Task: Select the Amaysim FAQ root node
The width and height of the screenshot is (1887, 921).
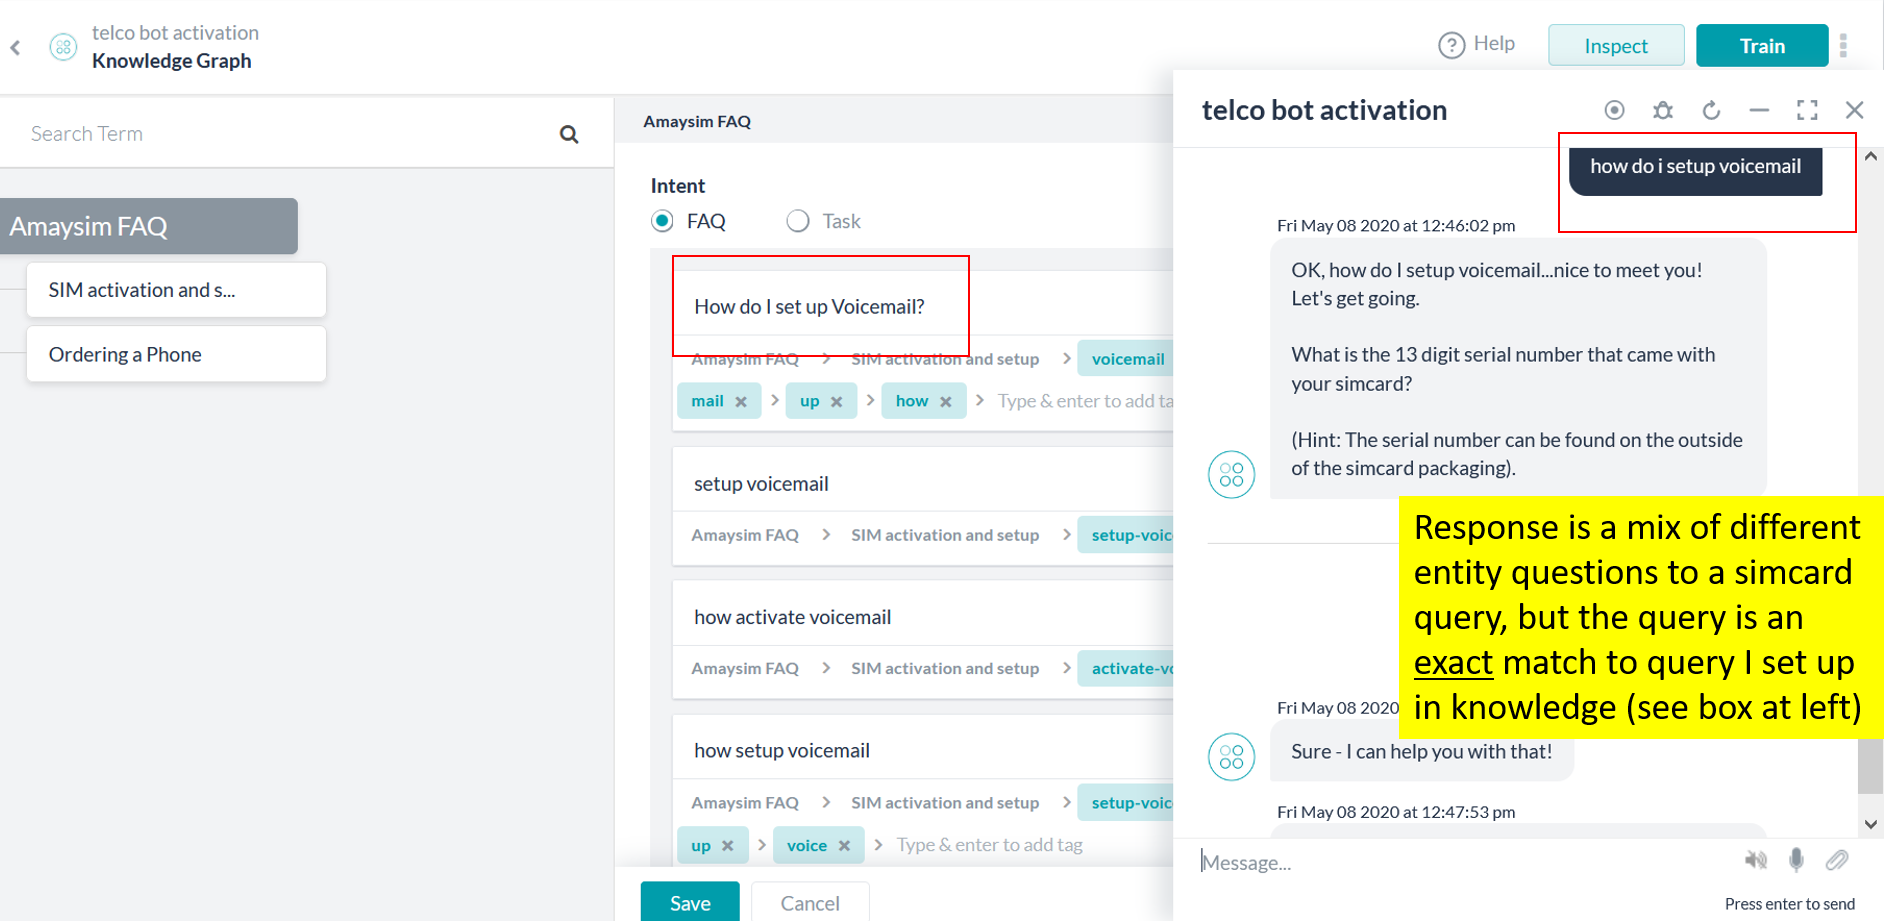Action: pyautogui.click(x=148, y=226)
